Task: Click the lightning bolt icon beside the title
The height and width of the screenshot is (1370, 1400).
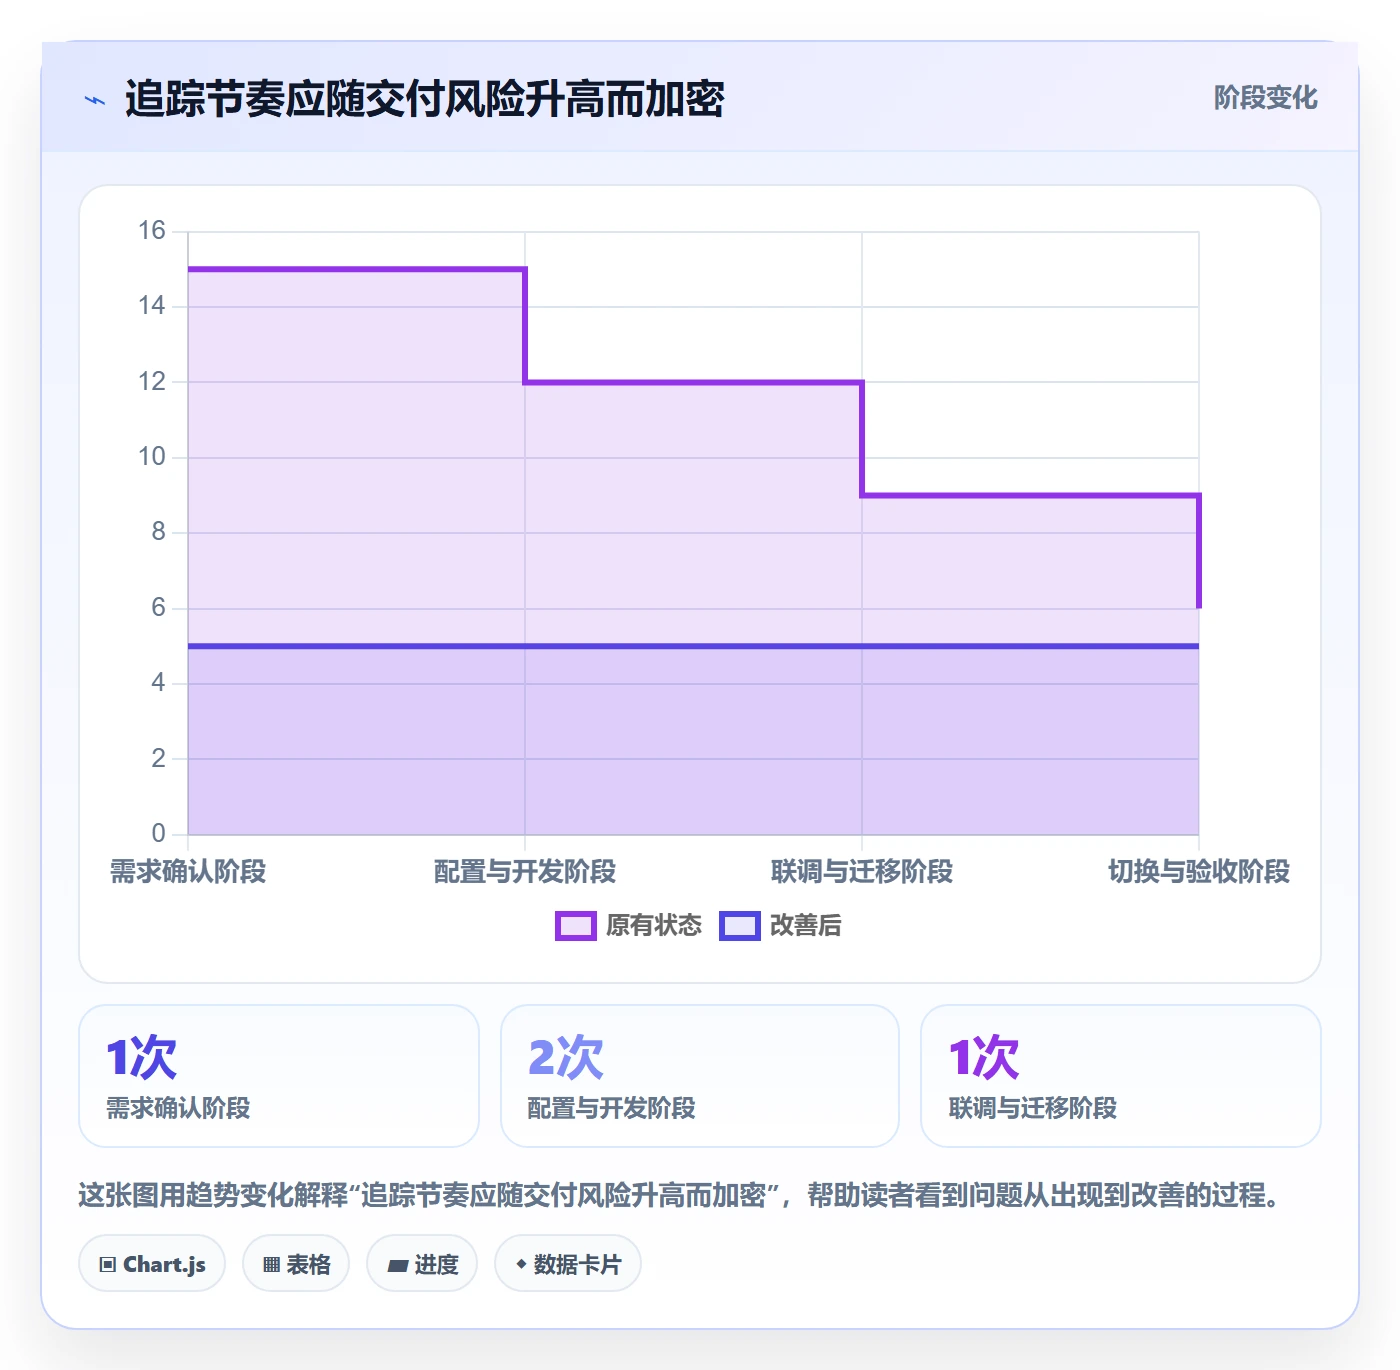Action: click(95, 100)
